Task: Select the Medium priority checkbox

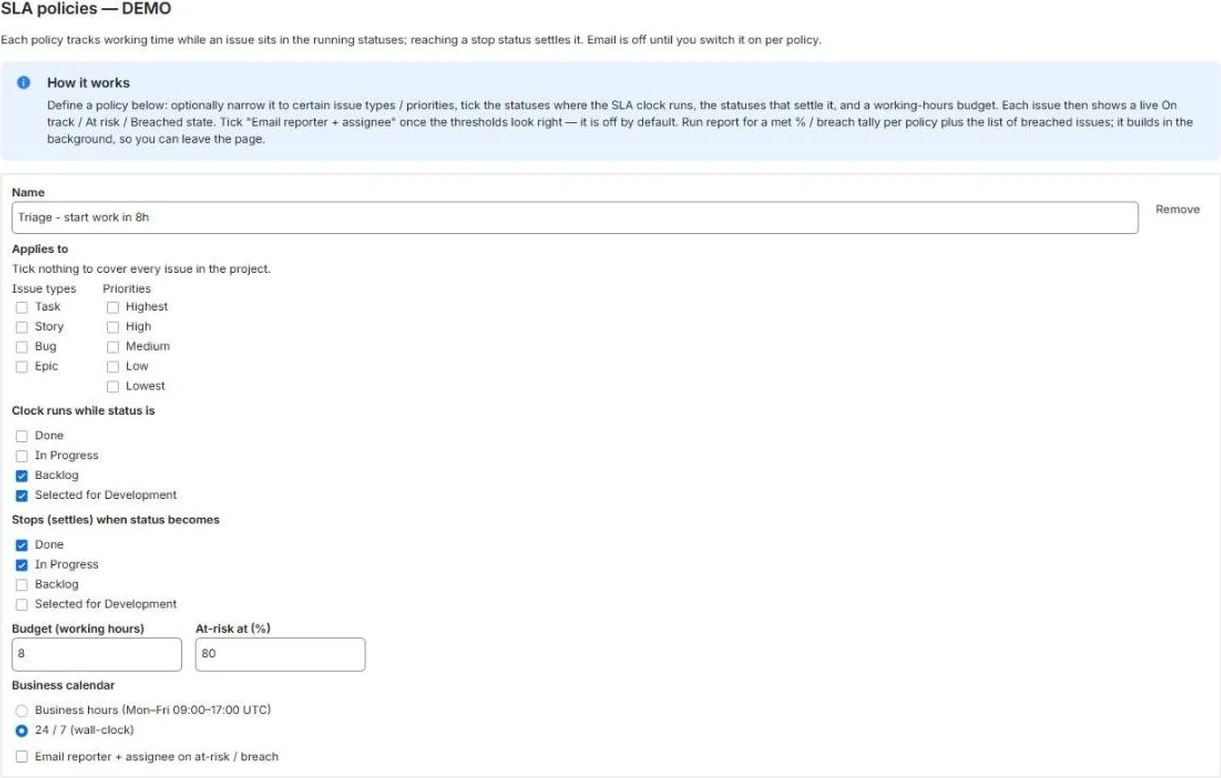Action: pyautogui.click(x=113, y=347)
